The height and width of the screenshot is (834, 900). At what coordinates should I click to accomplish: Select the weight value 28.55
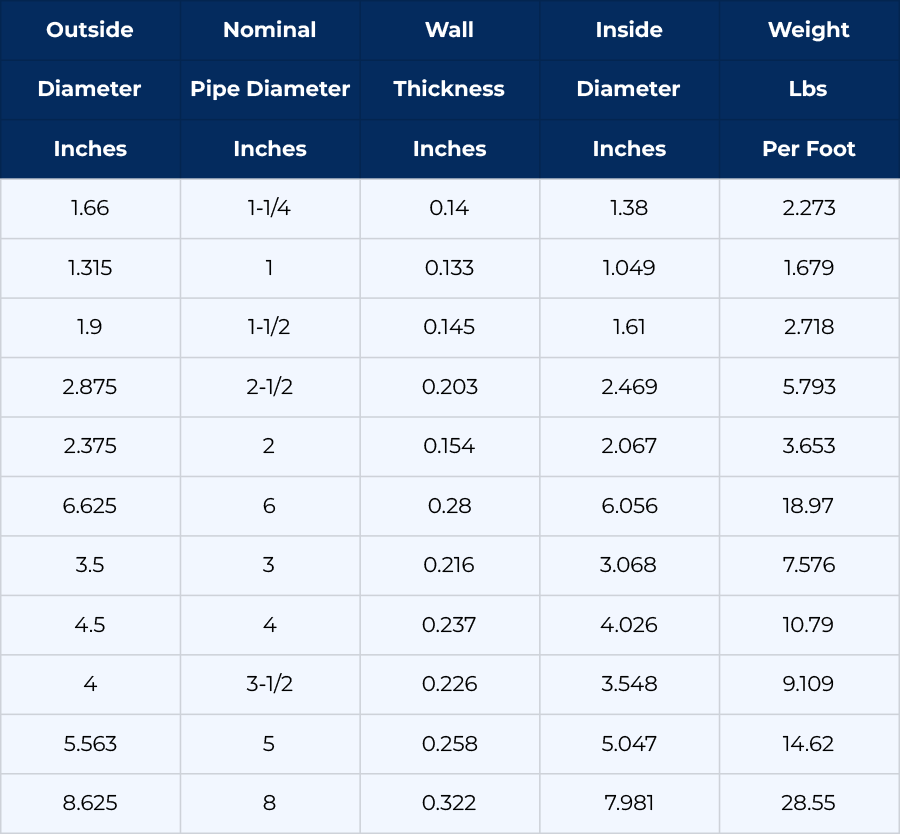pos(808,803)
